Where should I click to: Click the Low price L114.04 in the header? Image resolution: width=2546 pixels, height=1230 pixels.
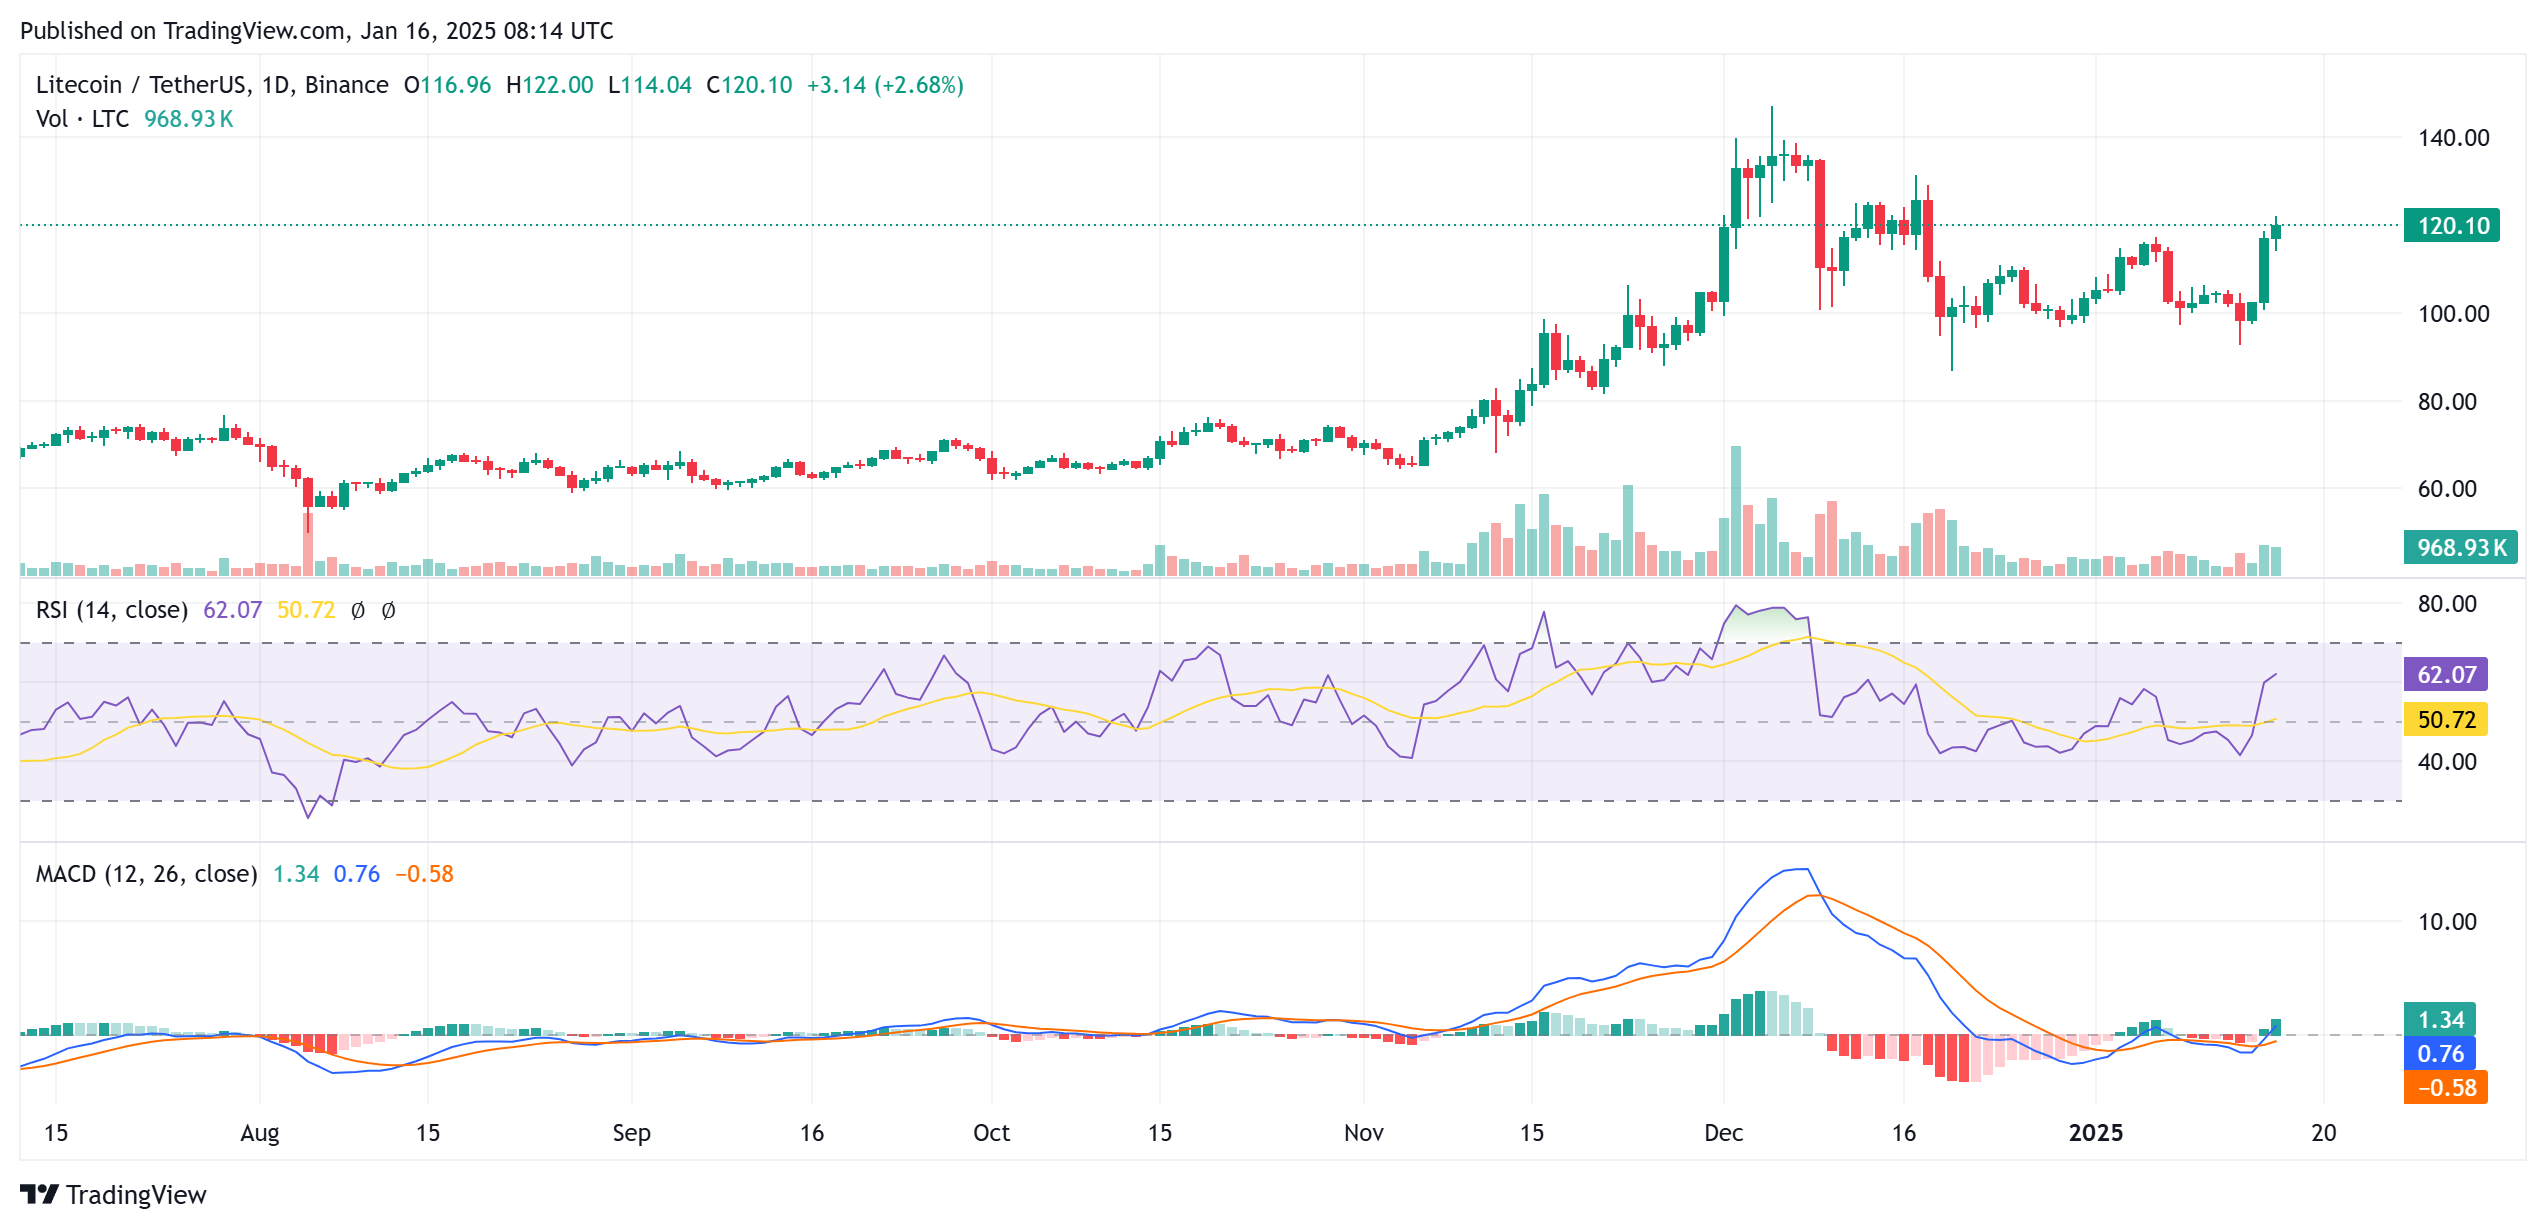[650, 85]
